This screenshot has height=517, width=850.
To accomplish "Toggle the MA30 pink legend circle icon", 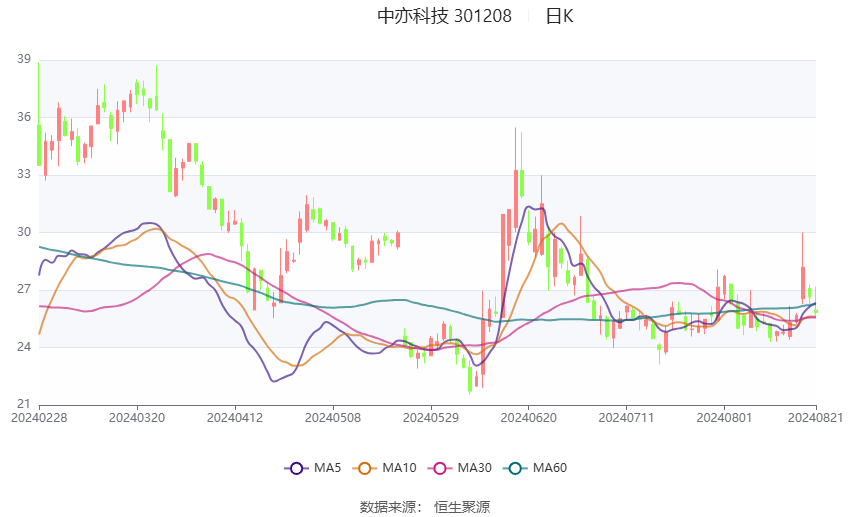I will click(440, 468).
